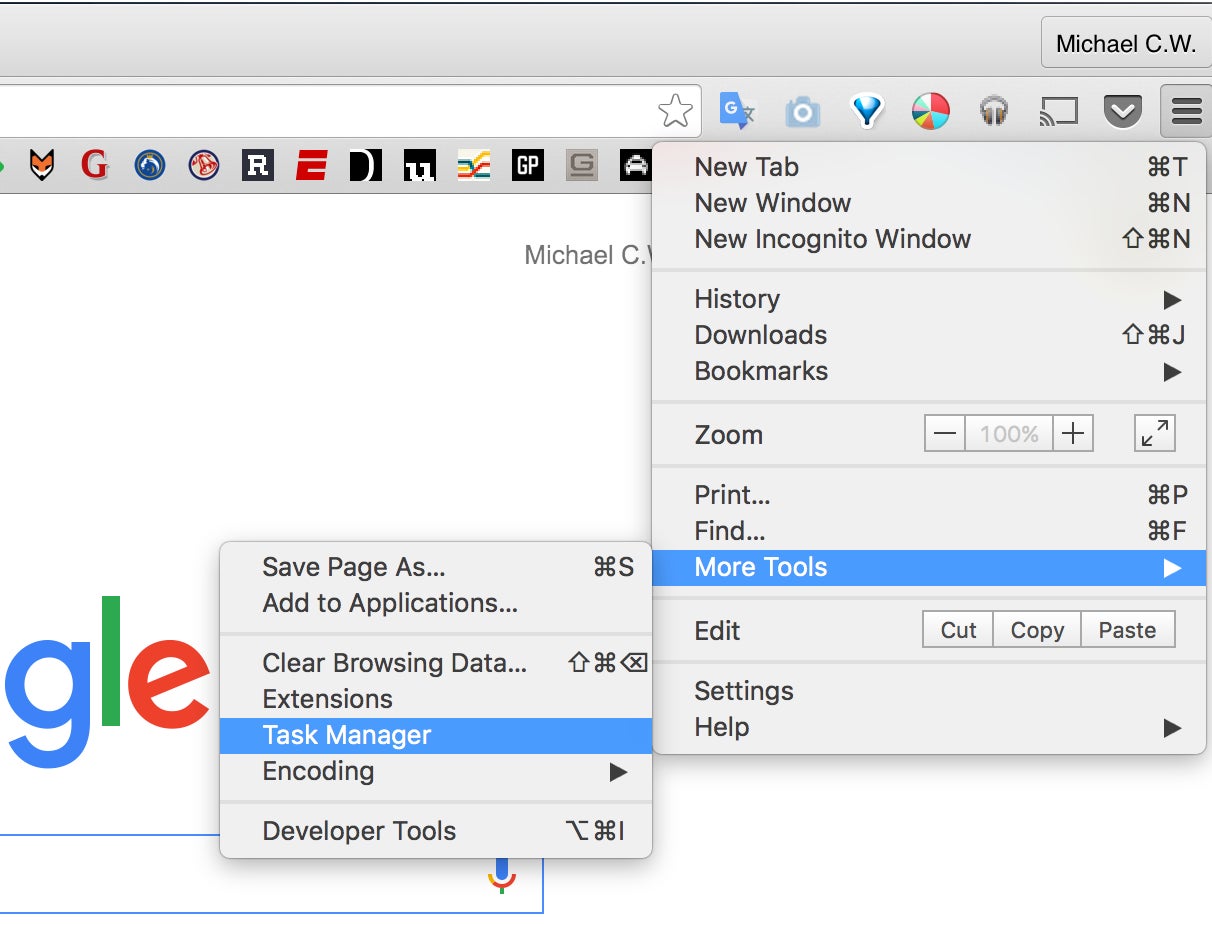Open the Google Translate extension
1212x944 pixels.
click(x=738, y=111)
